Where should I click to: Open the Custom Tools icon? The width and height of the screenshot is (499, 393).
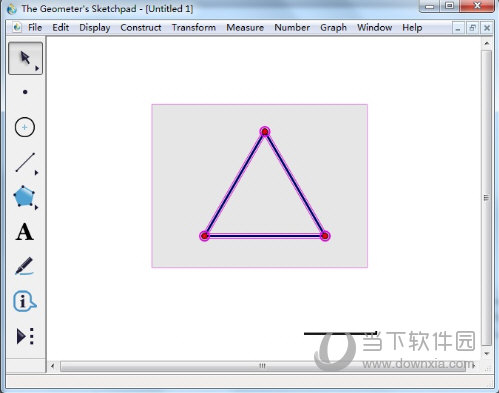pyautogui.click(x=25, y=336)
